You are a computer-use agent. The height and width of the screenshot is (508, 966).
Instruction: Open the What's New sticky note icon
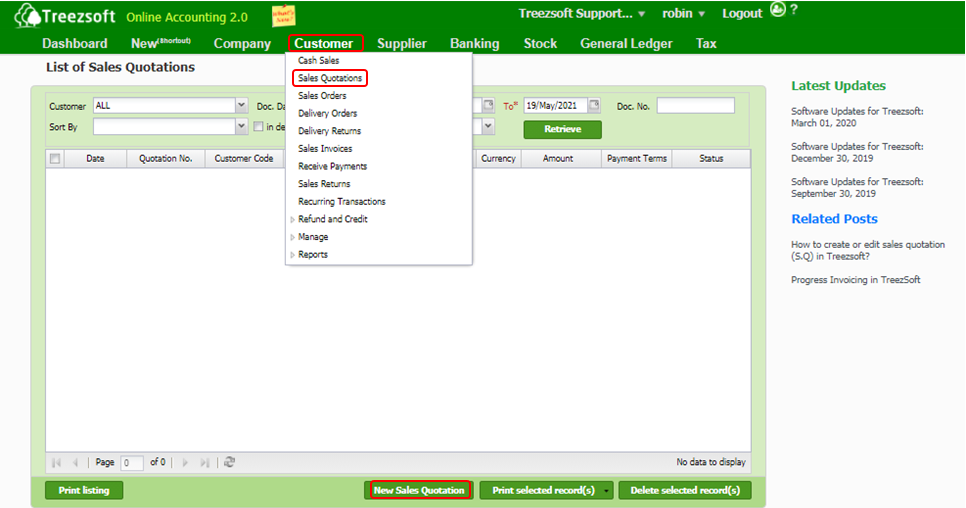coord(283,16)
